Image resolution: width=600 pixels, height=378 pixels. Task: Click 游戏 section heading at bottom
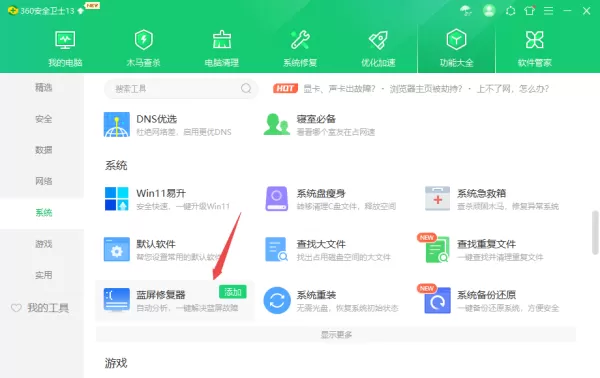(116, 363)
